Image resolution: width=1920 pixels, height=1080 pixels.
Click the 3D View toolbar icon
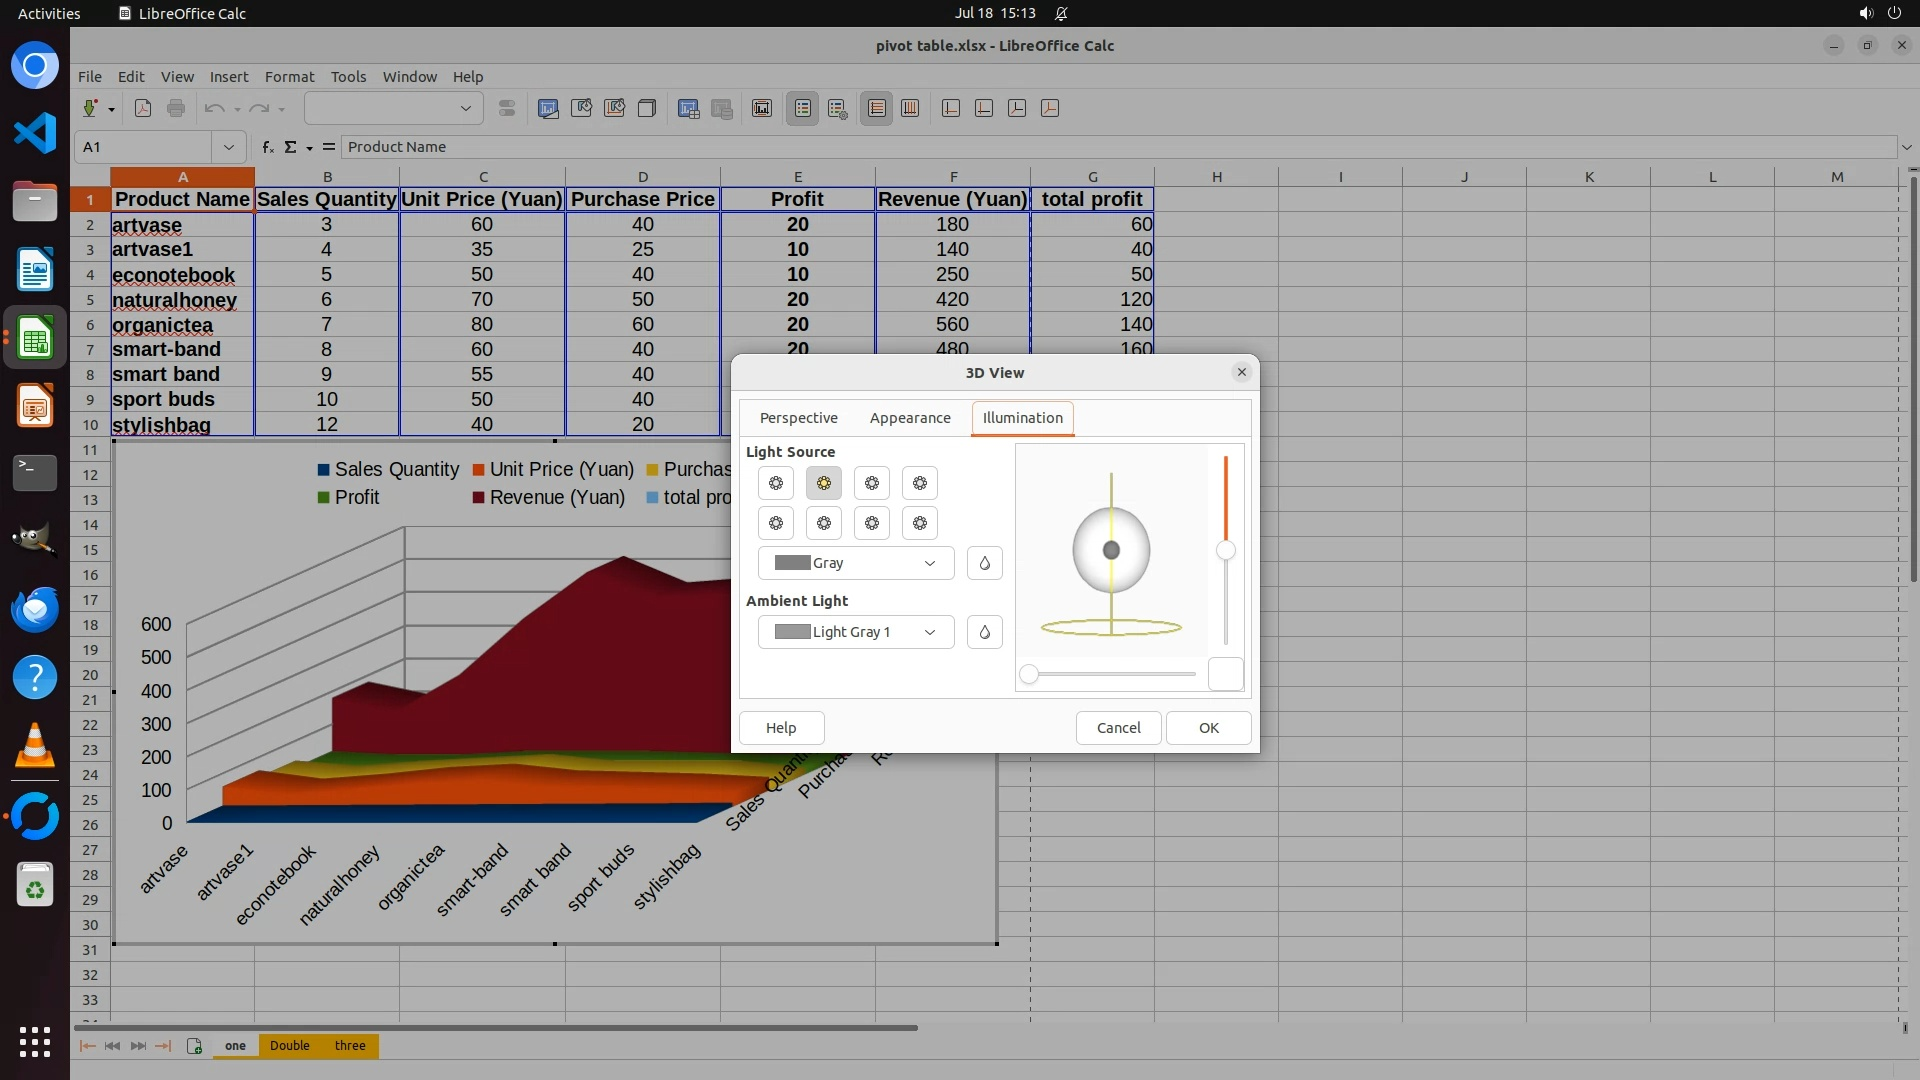point(647,108)
